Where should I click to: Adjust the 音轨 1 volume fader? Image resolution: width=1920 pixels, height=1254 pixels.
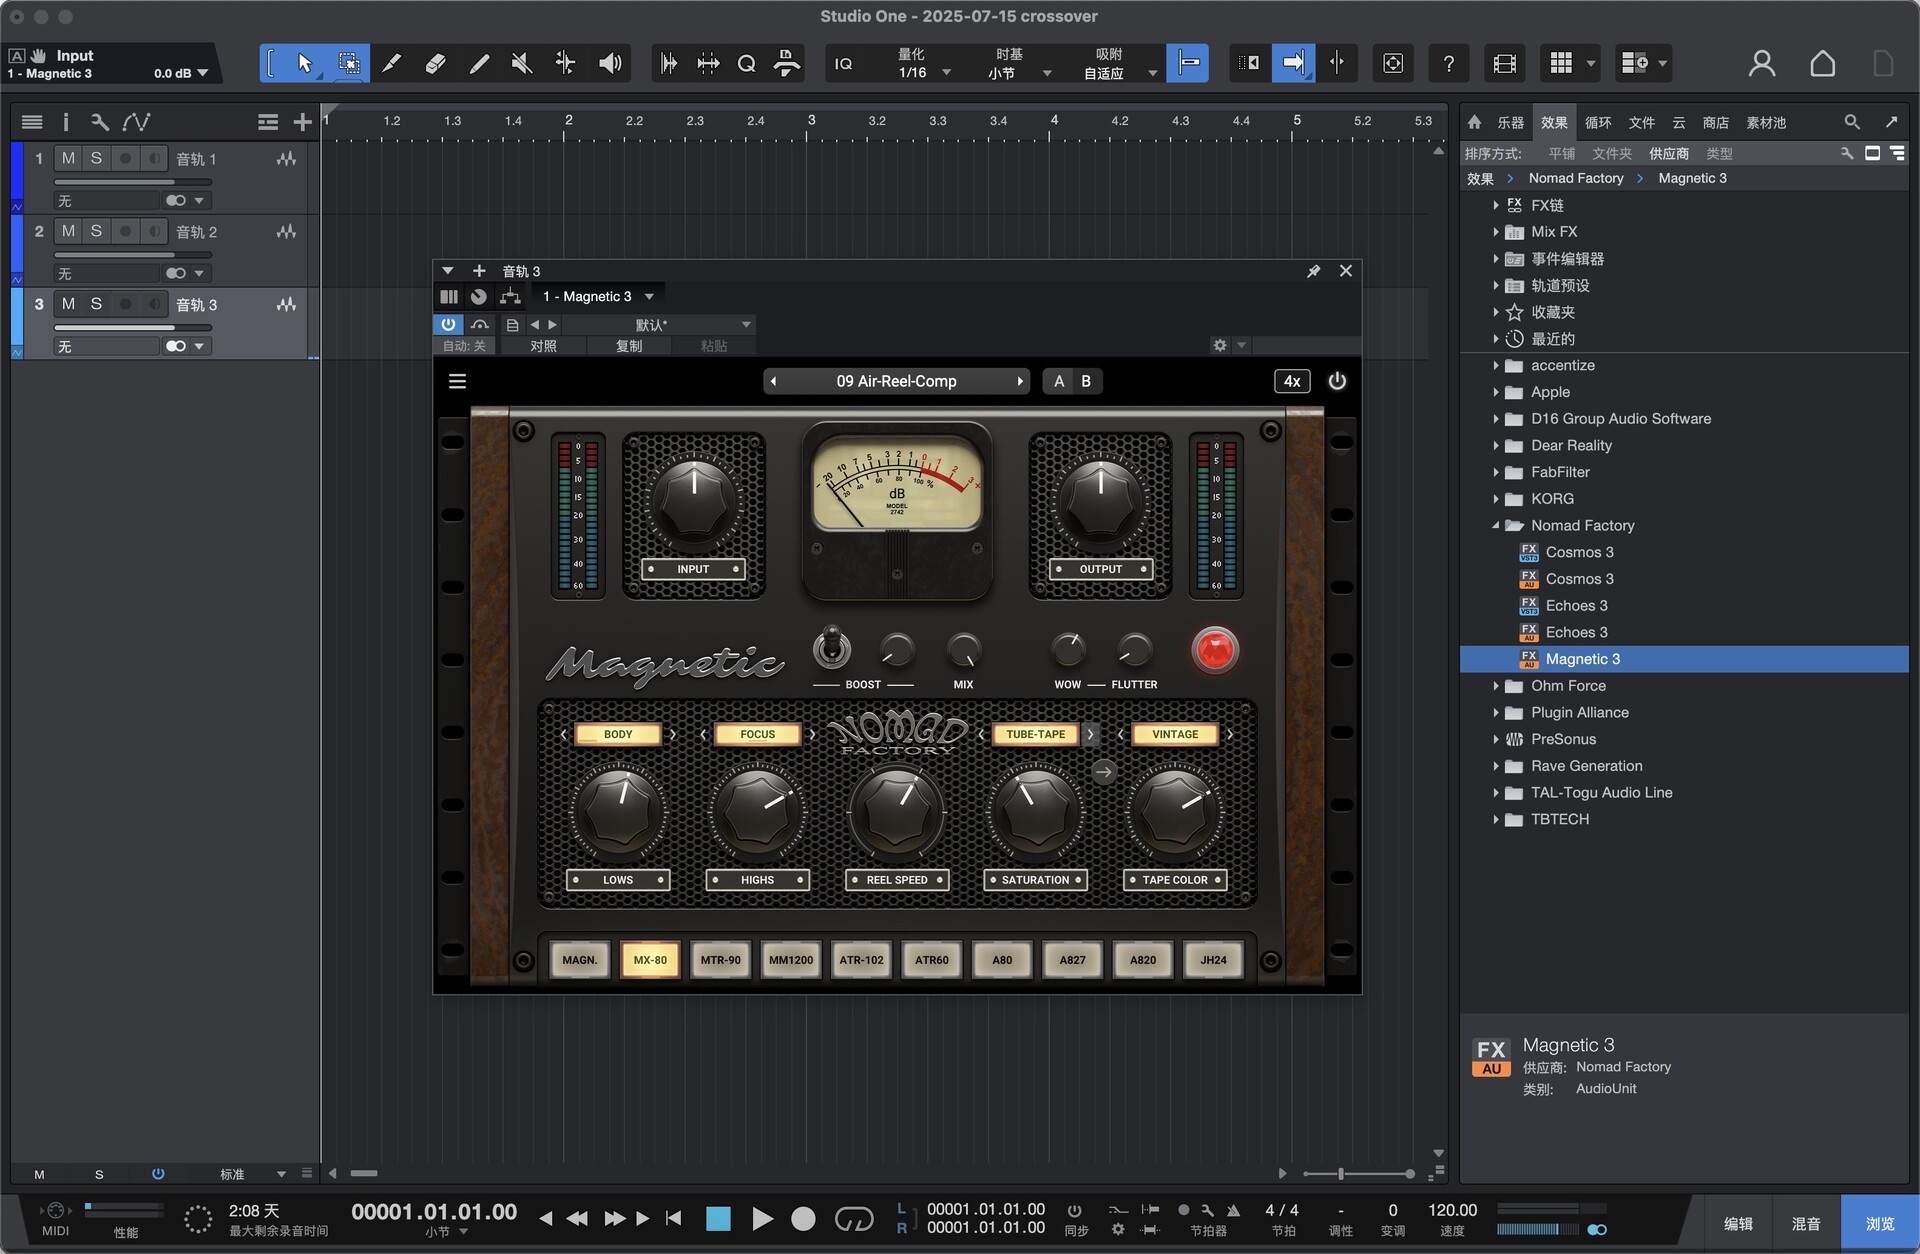pyautogui.click(x=132, y=182)
